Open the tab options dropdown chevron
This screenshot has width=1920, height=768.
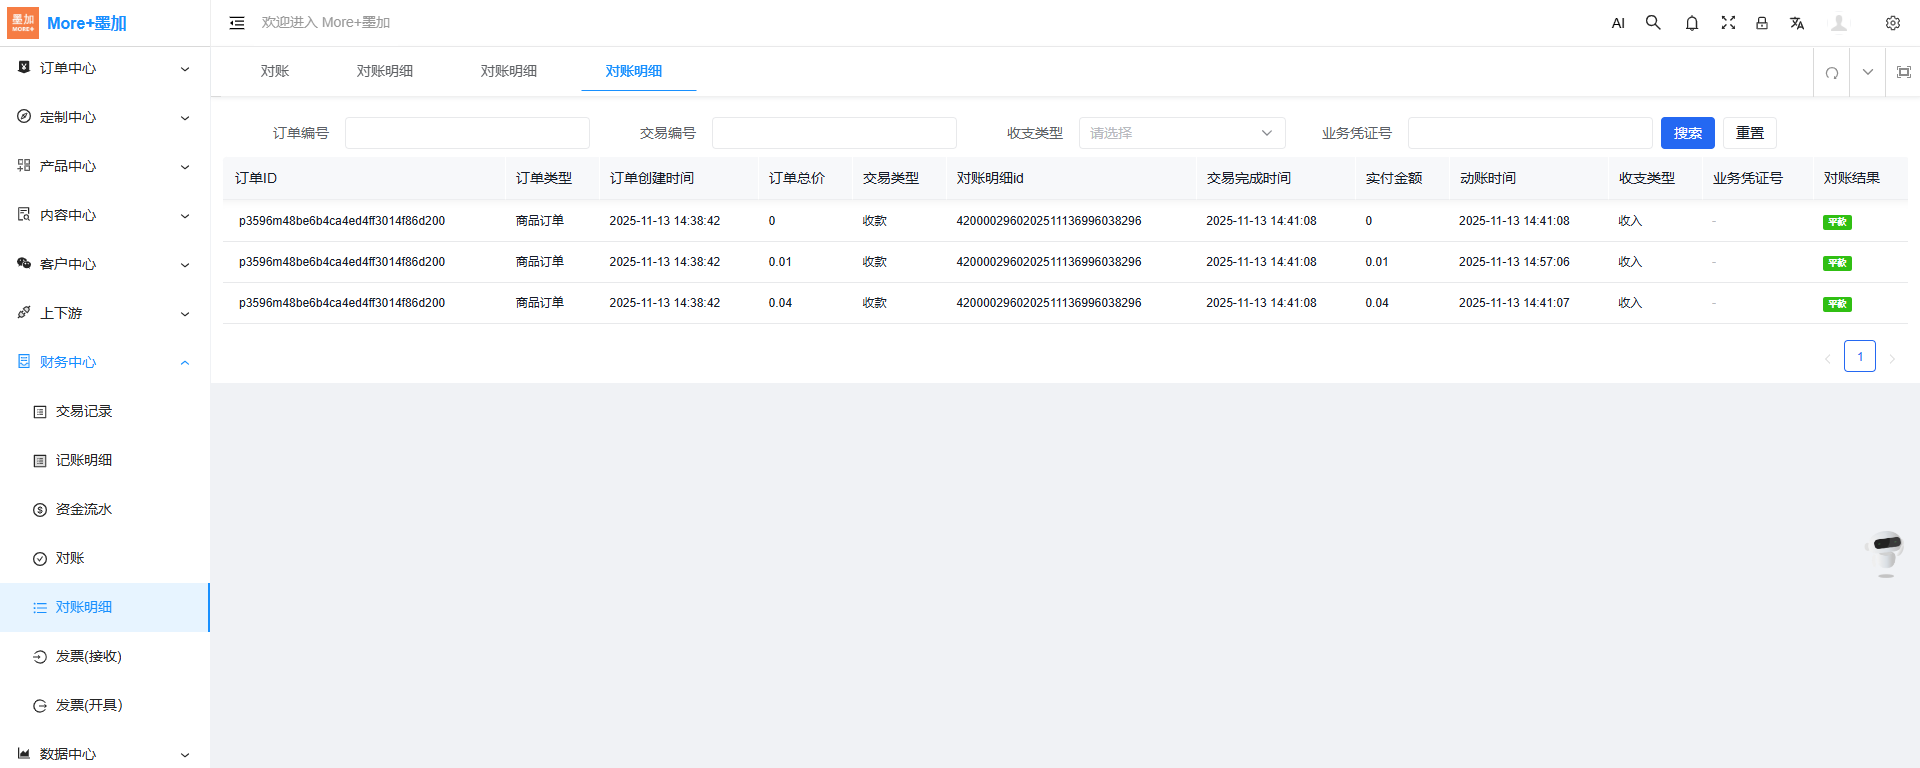tap(1868, 72)
